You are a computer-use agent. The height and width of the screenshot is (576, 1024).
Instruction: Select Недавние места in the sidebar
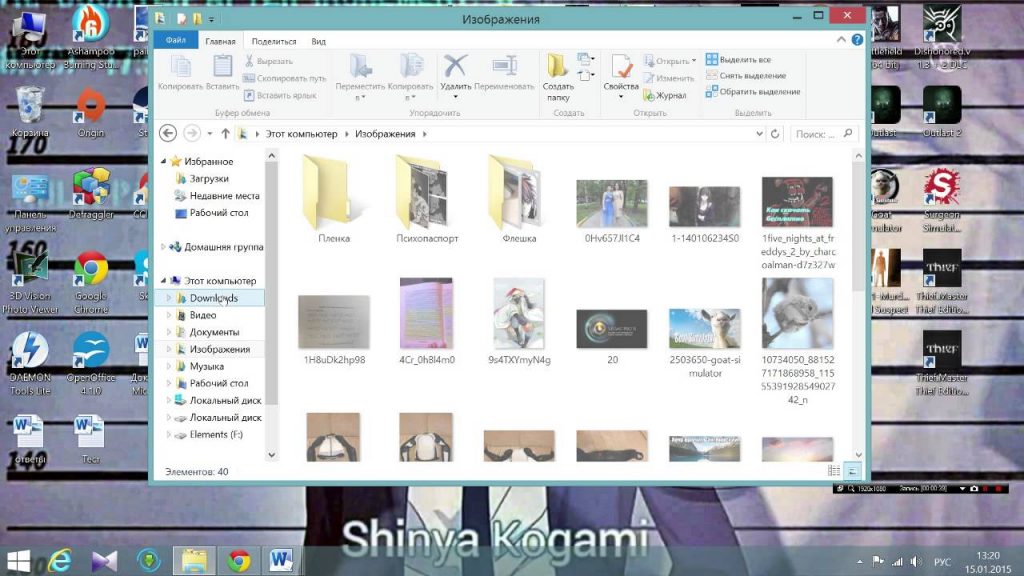(x=224, y=195)
